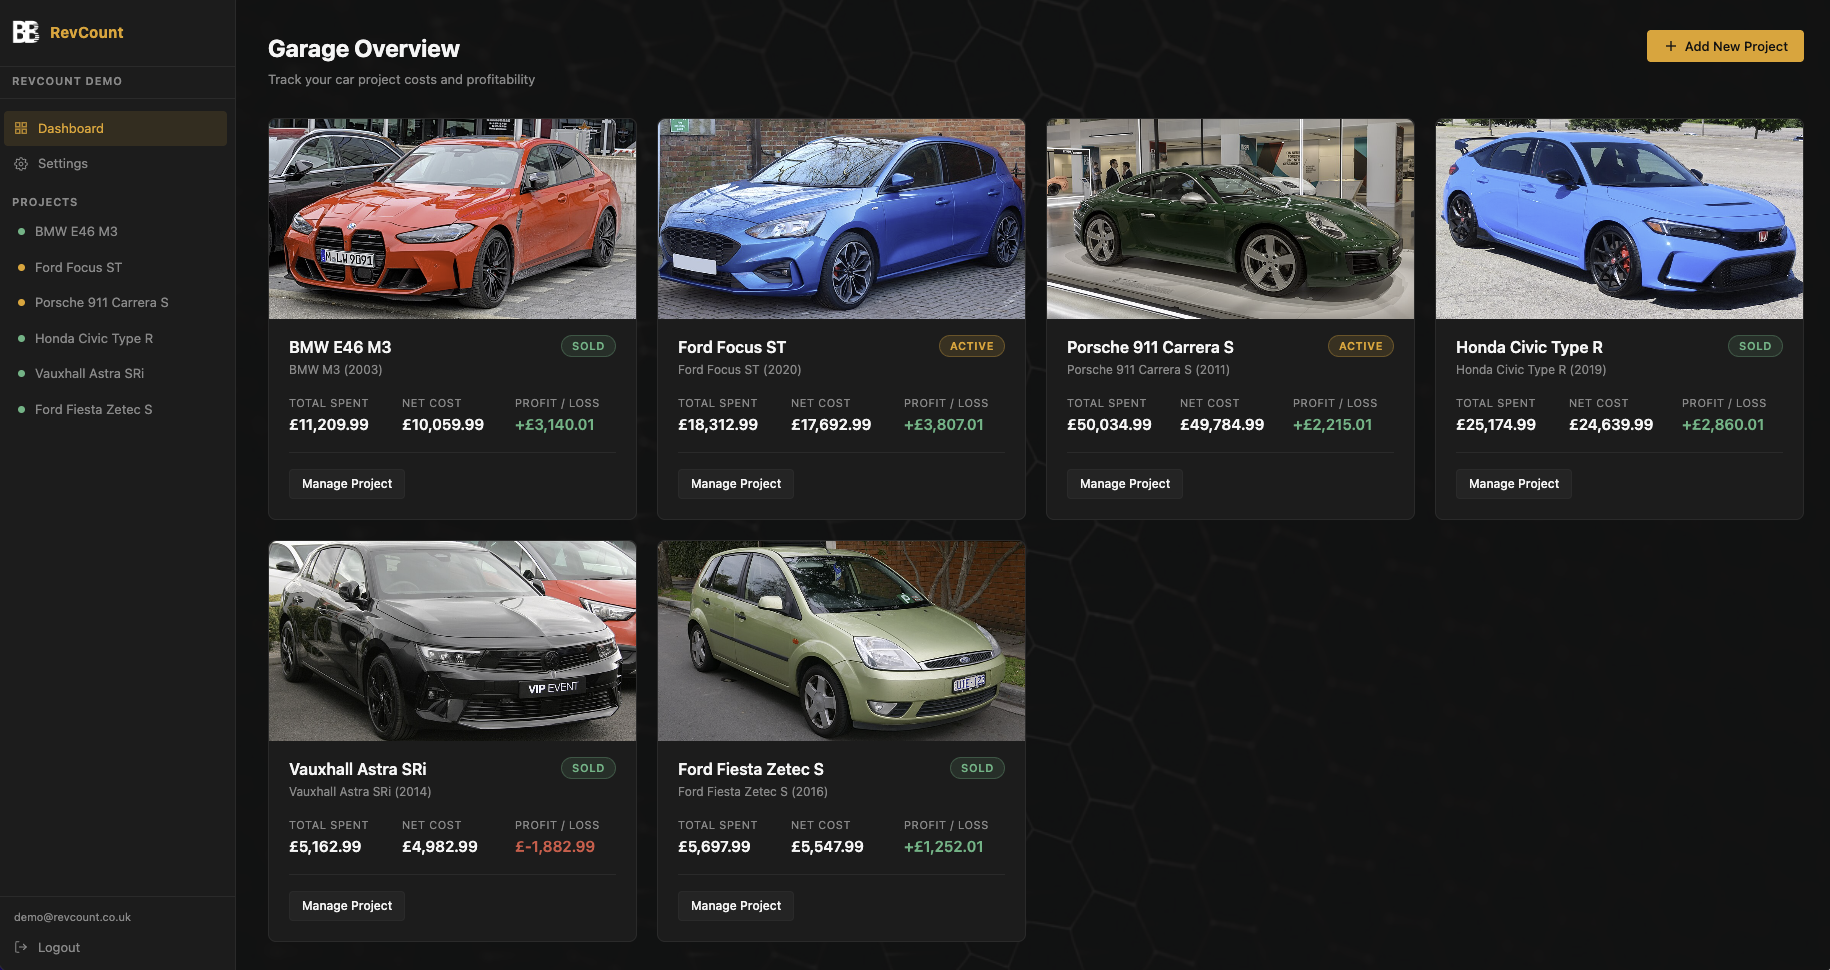Manage Project for Porsche 911 Carrera S

pos(1125,484)
